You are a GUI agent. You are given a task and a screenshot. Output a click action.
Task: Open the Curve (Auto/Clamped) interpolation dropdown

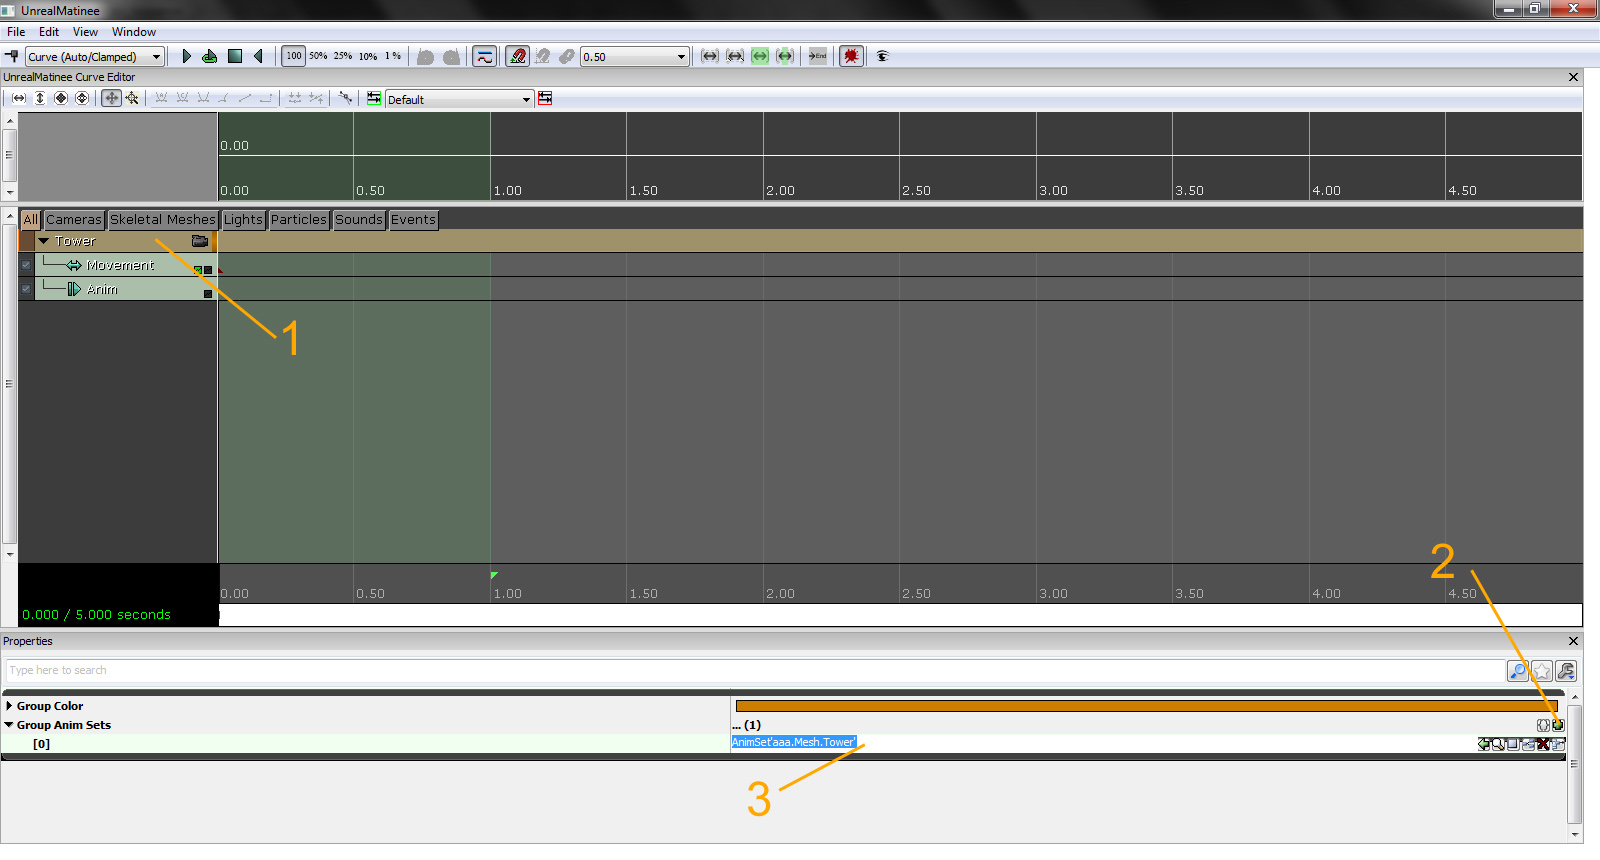pyautogui.click(x=95, y=57)
